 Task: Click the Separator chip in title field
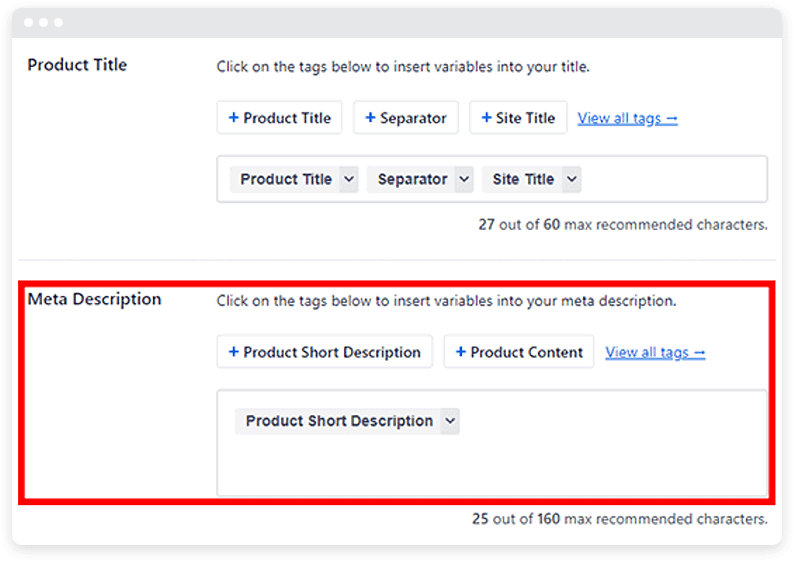tap(412, 179)
